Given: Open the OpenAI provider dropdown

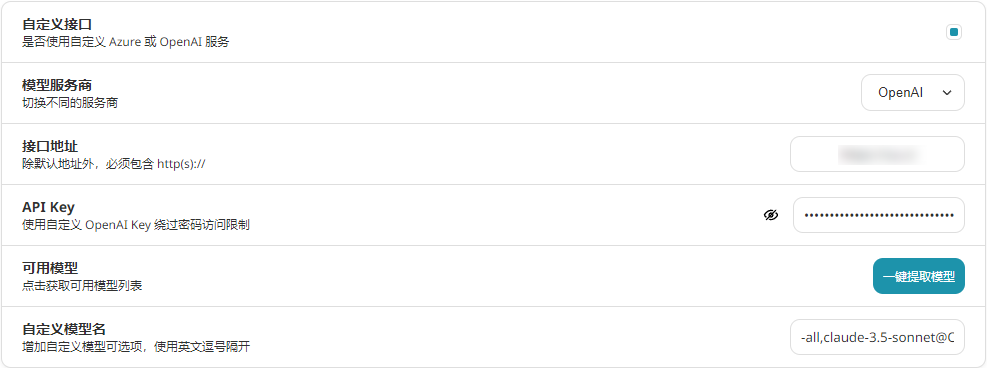Looking at the screenshot, I should click(x=913, y=92).
